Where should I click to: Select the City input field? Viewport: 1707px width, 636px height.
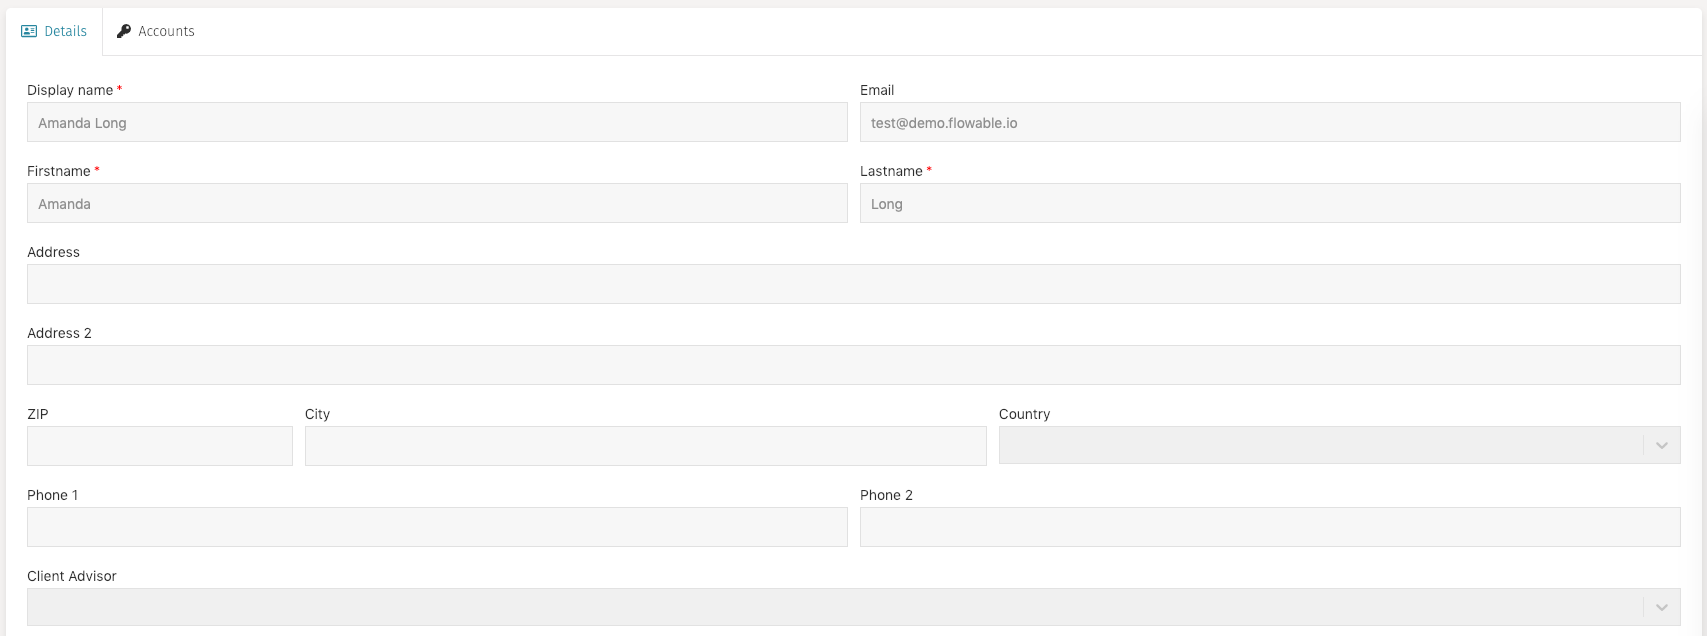(645, 445)
